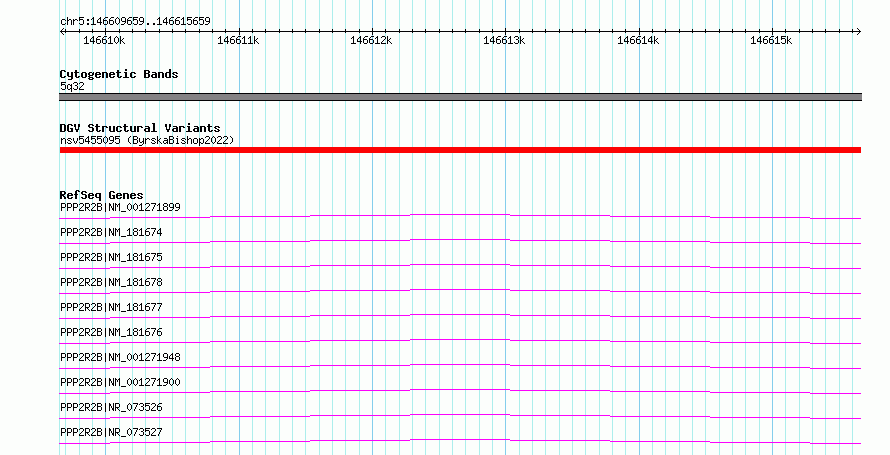Click the 146613k ruler tick label
Viewport: 890px width, 455px height.
(x=504, y=40)
